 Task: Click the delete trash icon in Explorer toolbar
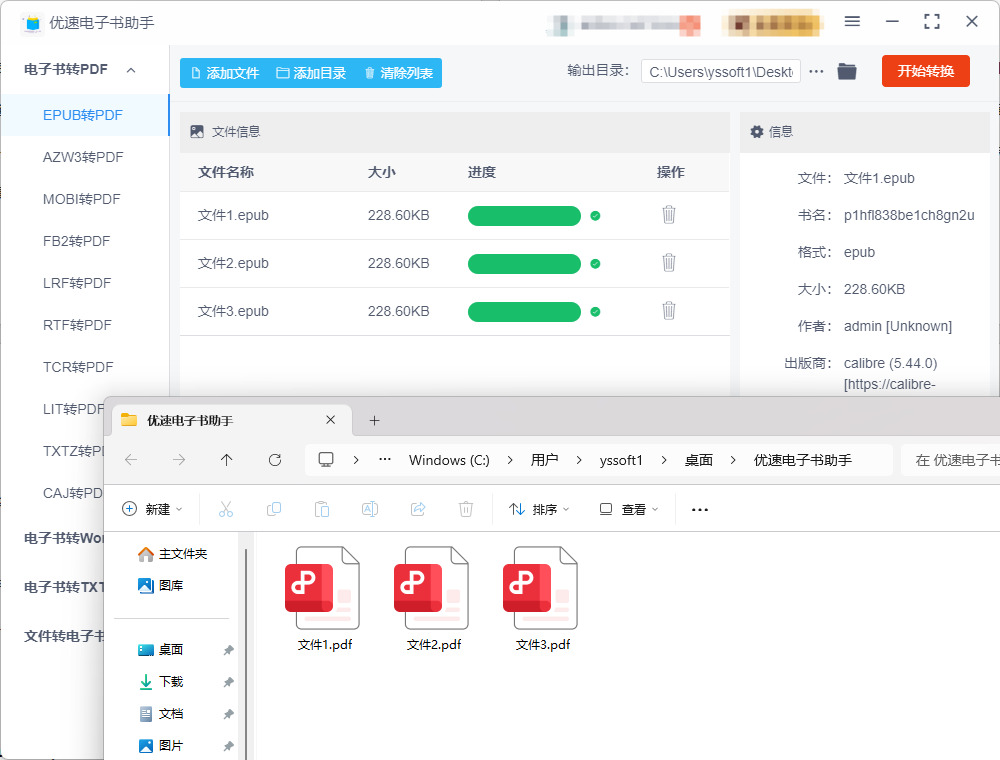[x=466, y=509]
